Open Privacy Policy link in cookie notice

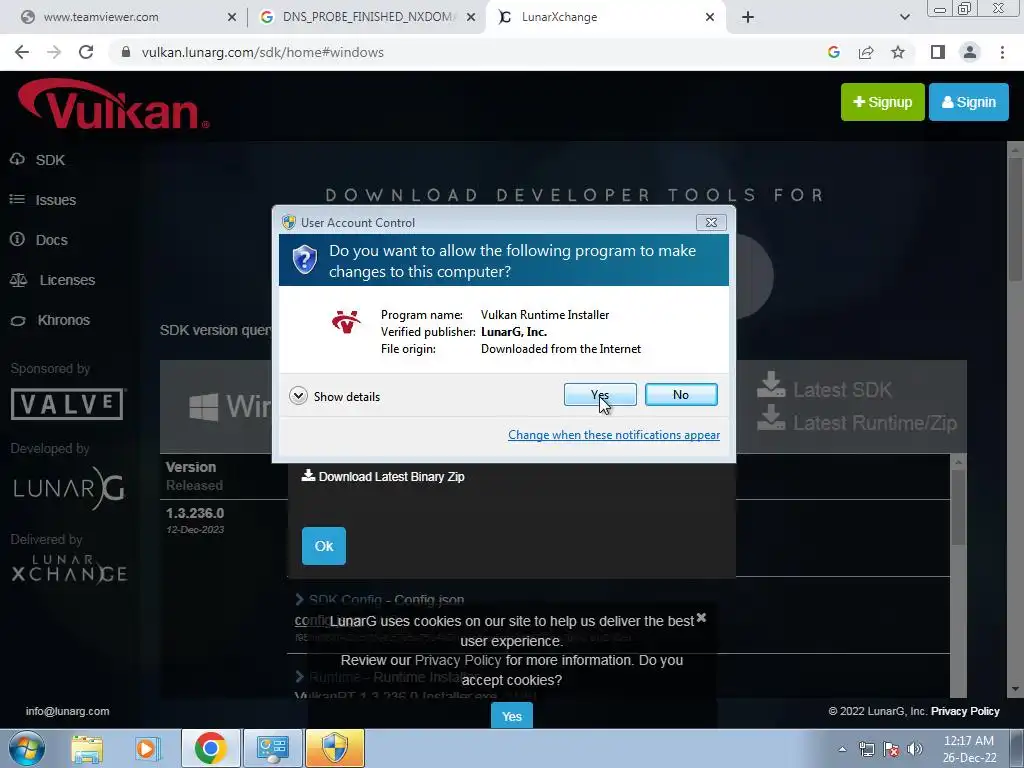(458, 660)
